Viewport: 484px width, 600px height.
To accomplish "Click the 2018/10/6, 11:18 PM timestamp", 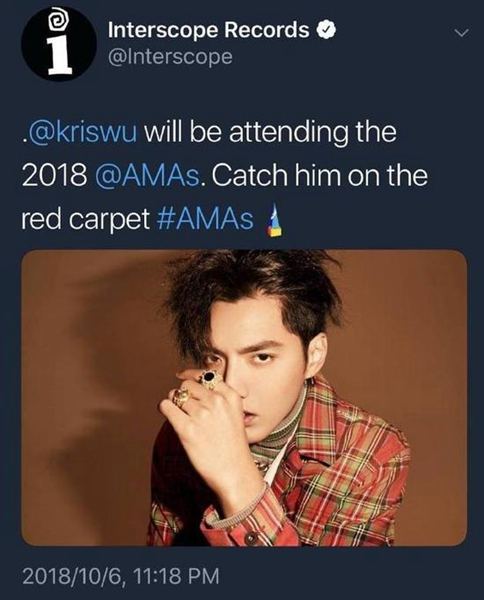I will coord(121,576).
